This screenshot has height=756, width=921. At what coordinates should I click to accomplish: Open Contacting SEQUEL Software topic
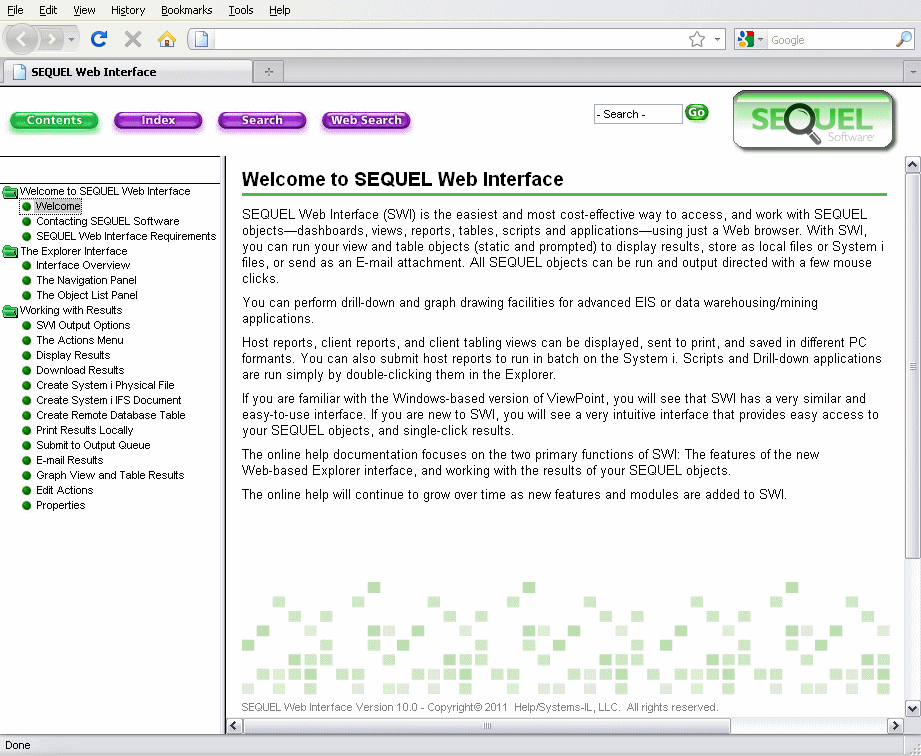[x=107, y=221]
